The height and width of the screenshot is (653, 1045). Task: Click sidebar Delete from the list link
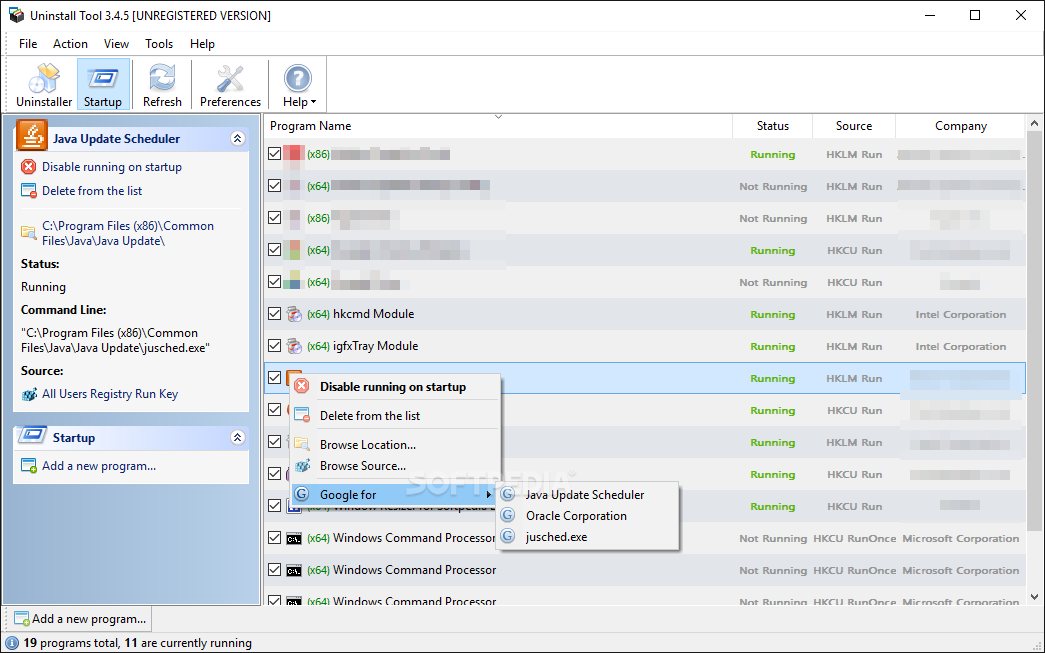click(92, 191)
